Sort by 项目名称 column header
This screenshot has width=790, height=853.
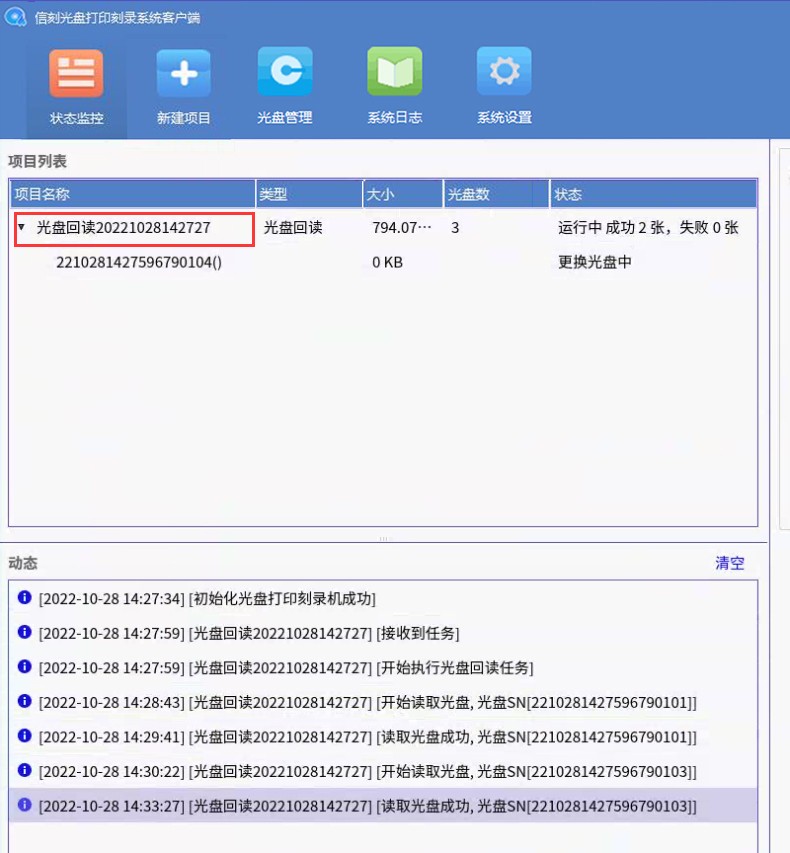point(132,194)
